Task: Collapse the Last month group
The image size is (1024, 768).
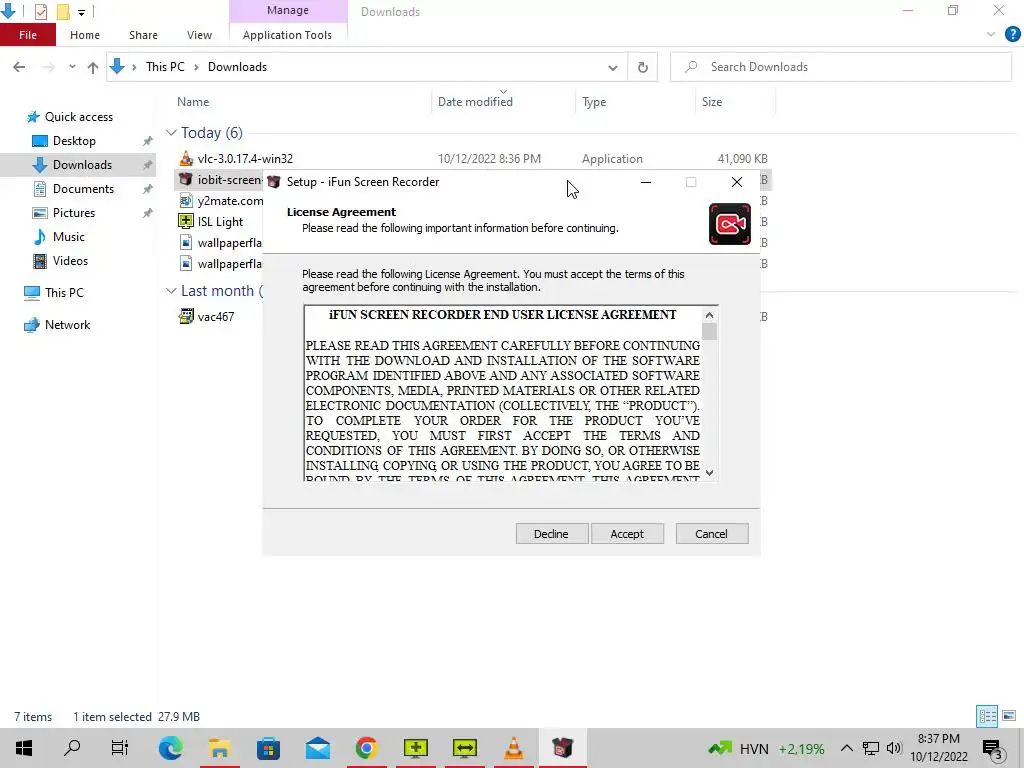Action: pos(171,291)
